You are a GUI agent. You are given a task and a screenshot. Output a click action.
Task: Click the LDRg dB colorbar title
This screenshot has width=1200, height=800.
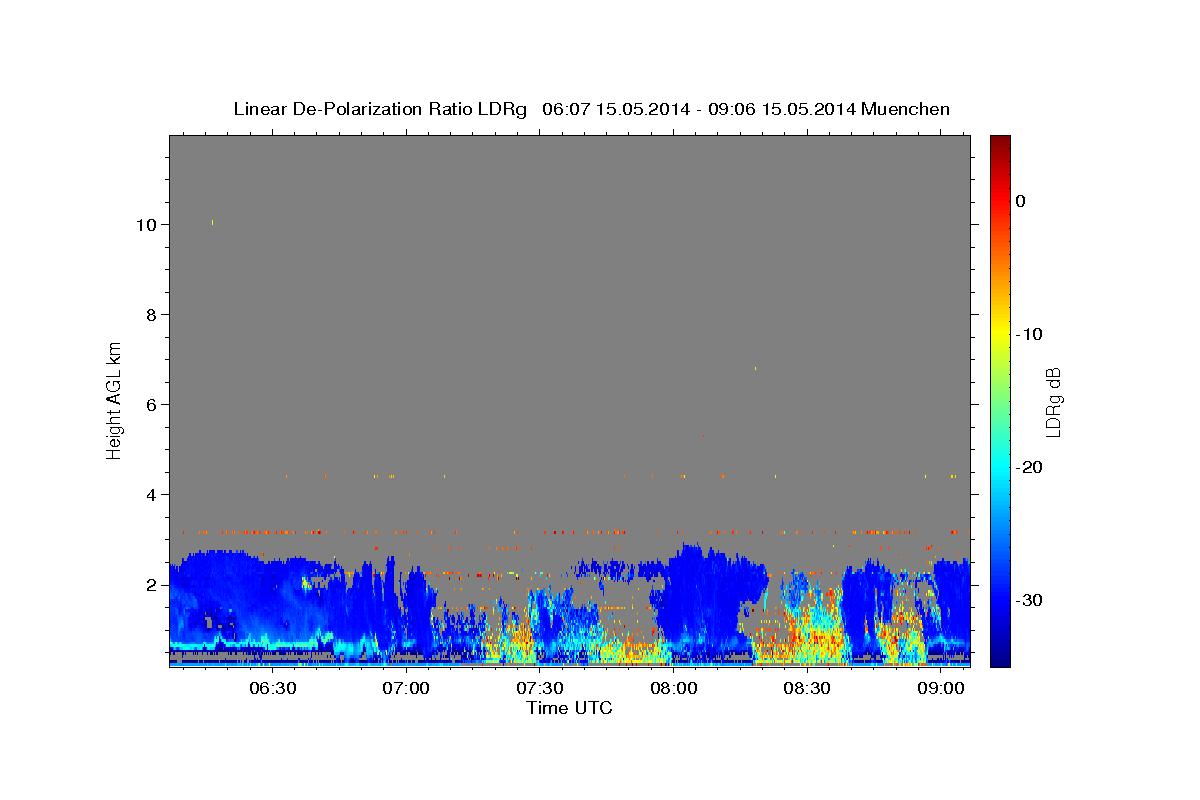[1053, 401]
